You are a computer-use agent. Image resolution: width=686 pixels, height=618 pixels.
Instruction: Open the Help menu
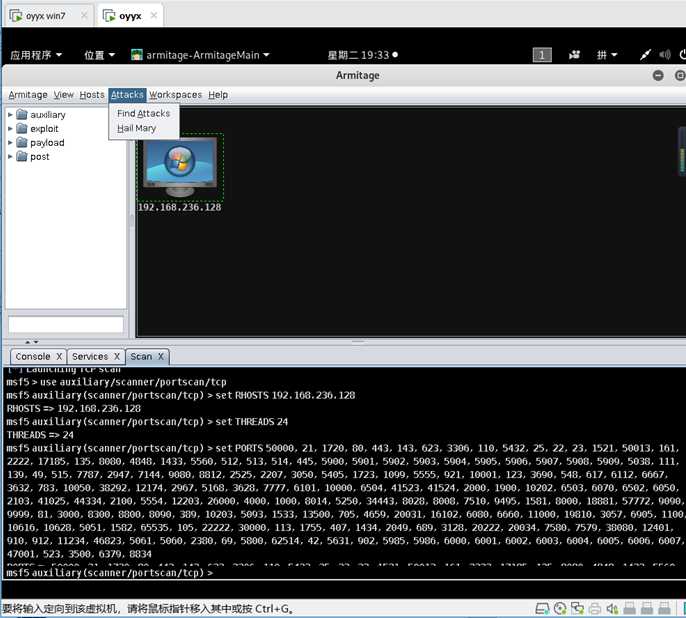[x=218, y=95]
